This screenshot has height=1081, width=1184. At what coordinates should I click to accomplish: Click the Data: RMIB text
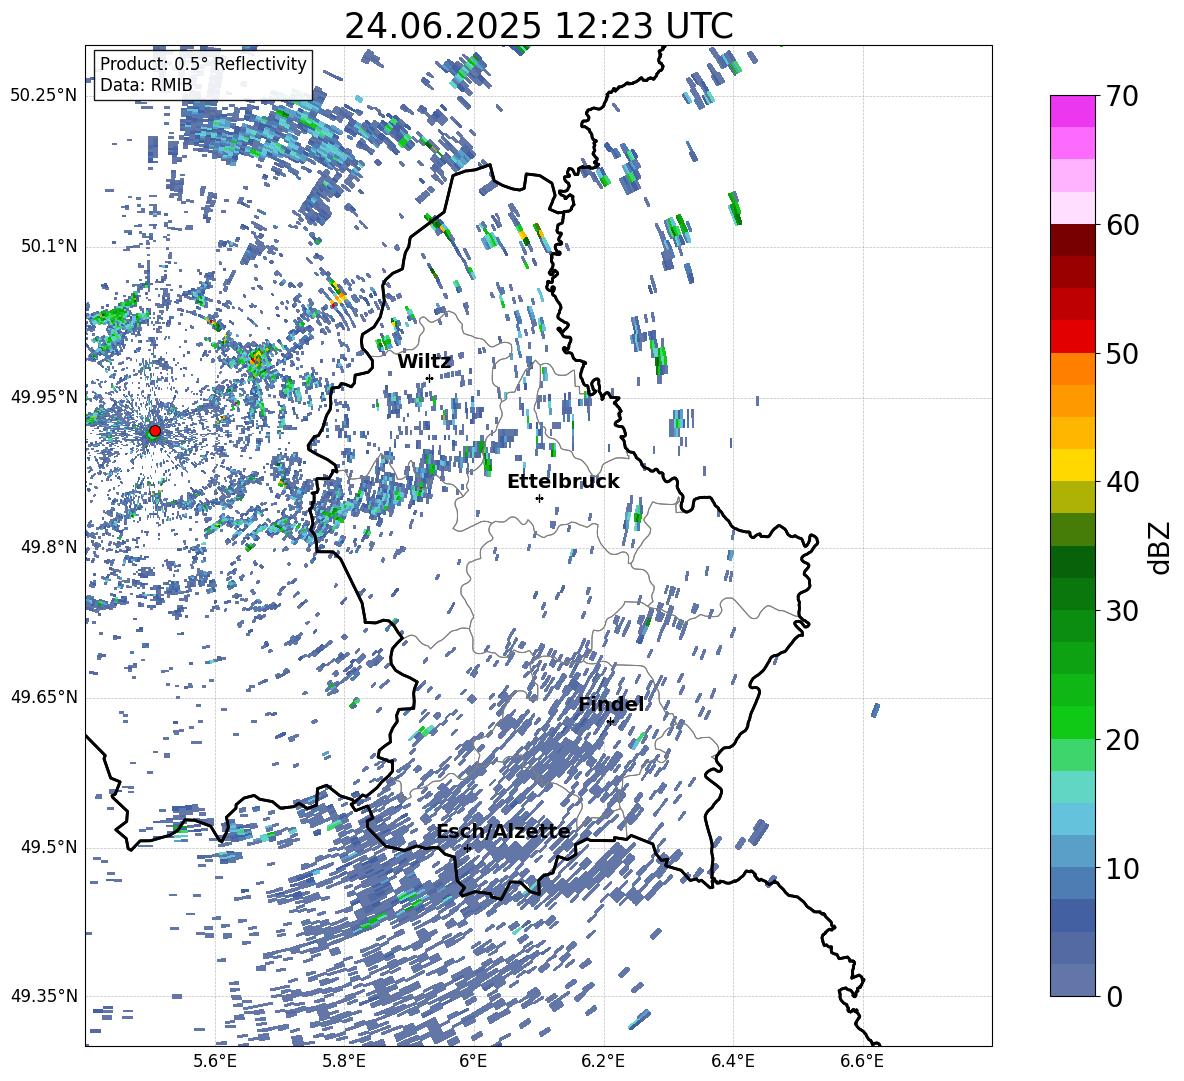(x=146, y=85)
